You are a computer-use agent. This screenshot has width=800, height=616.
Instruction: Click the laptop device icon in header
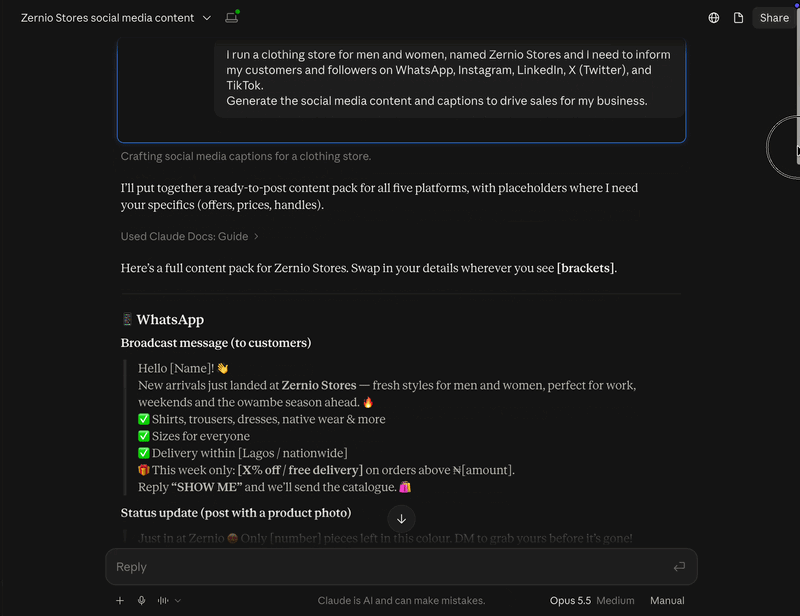[232, 17]
